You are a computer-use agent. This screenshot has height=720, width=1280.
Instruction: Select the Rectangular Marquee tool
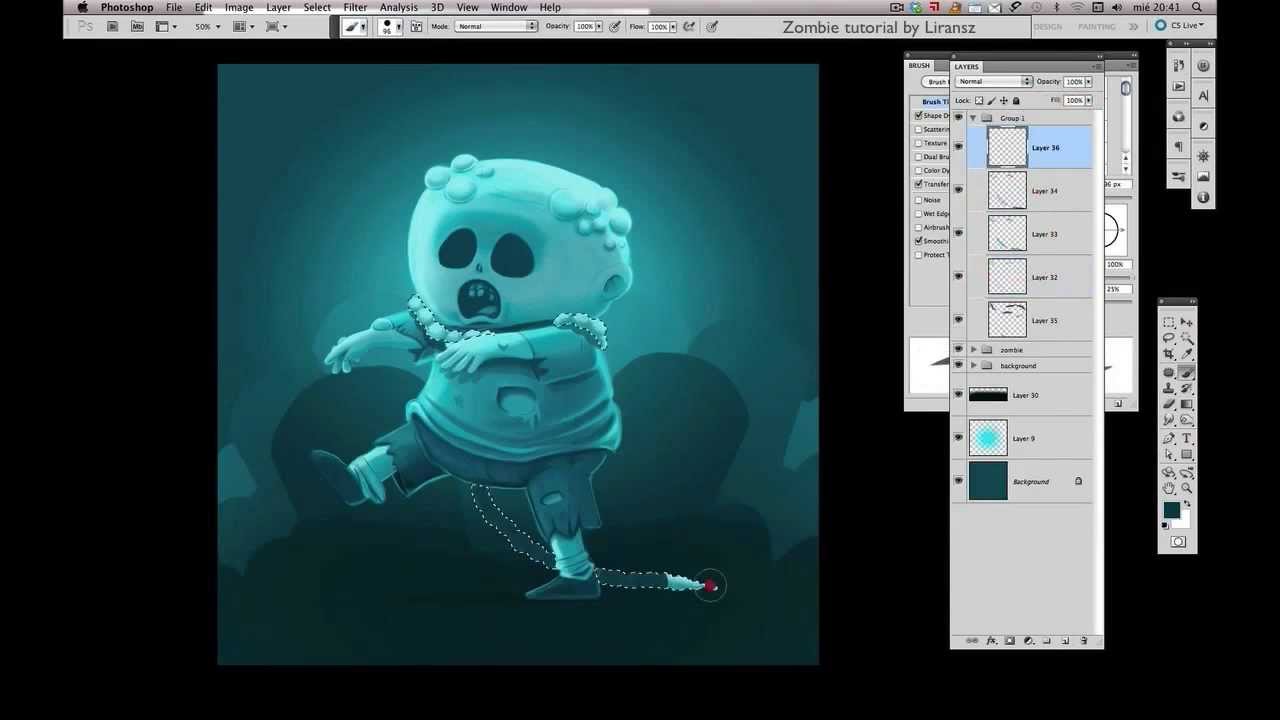(1167, 322)
